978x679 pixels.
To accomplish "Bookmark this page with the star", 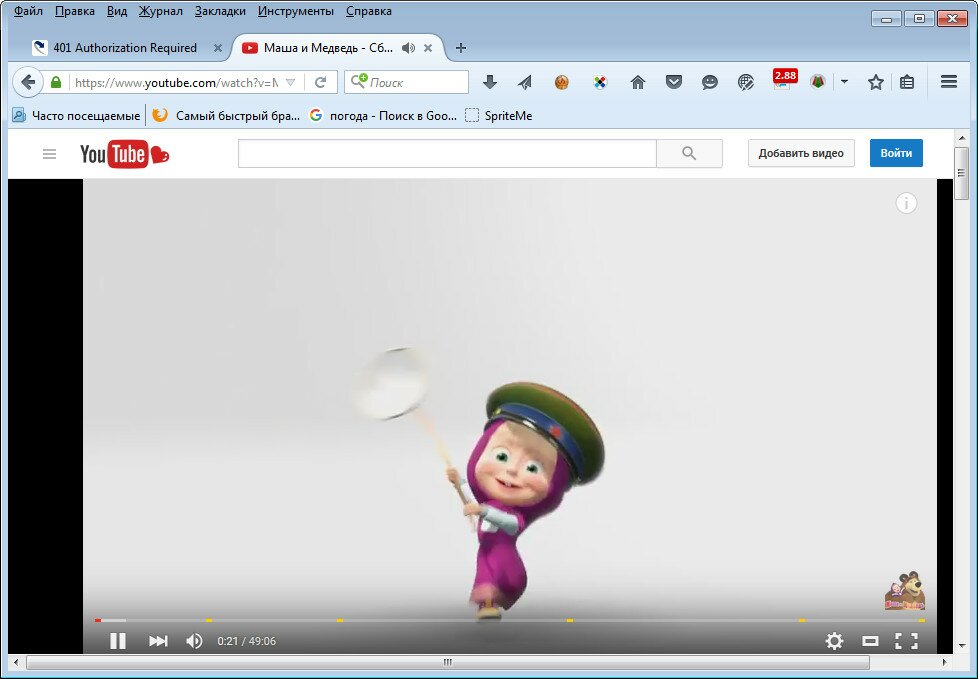I will (876, 82).
